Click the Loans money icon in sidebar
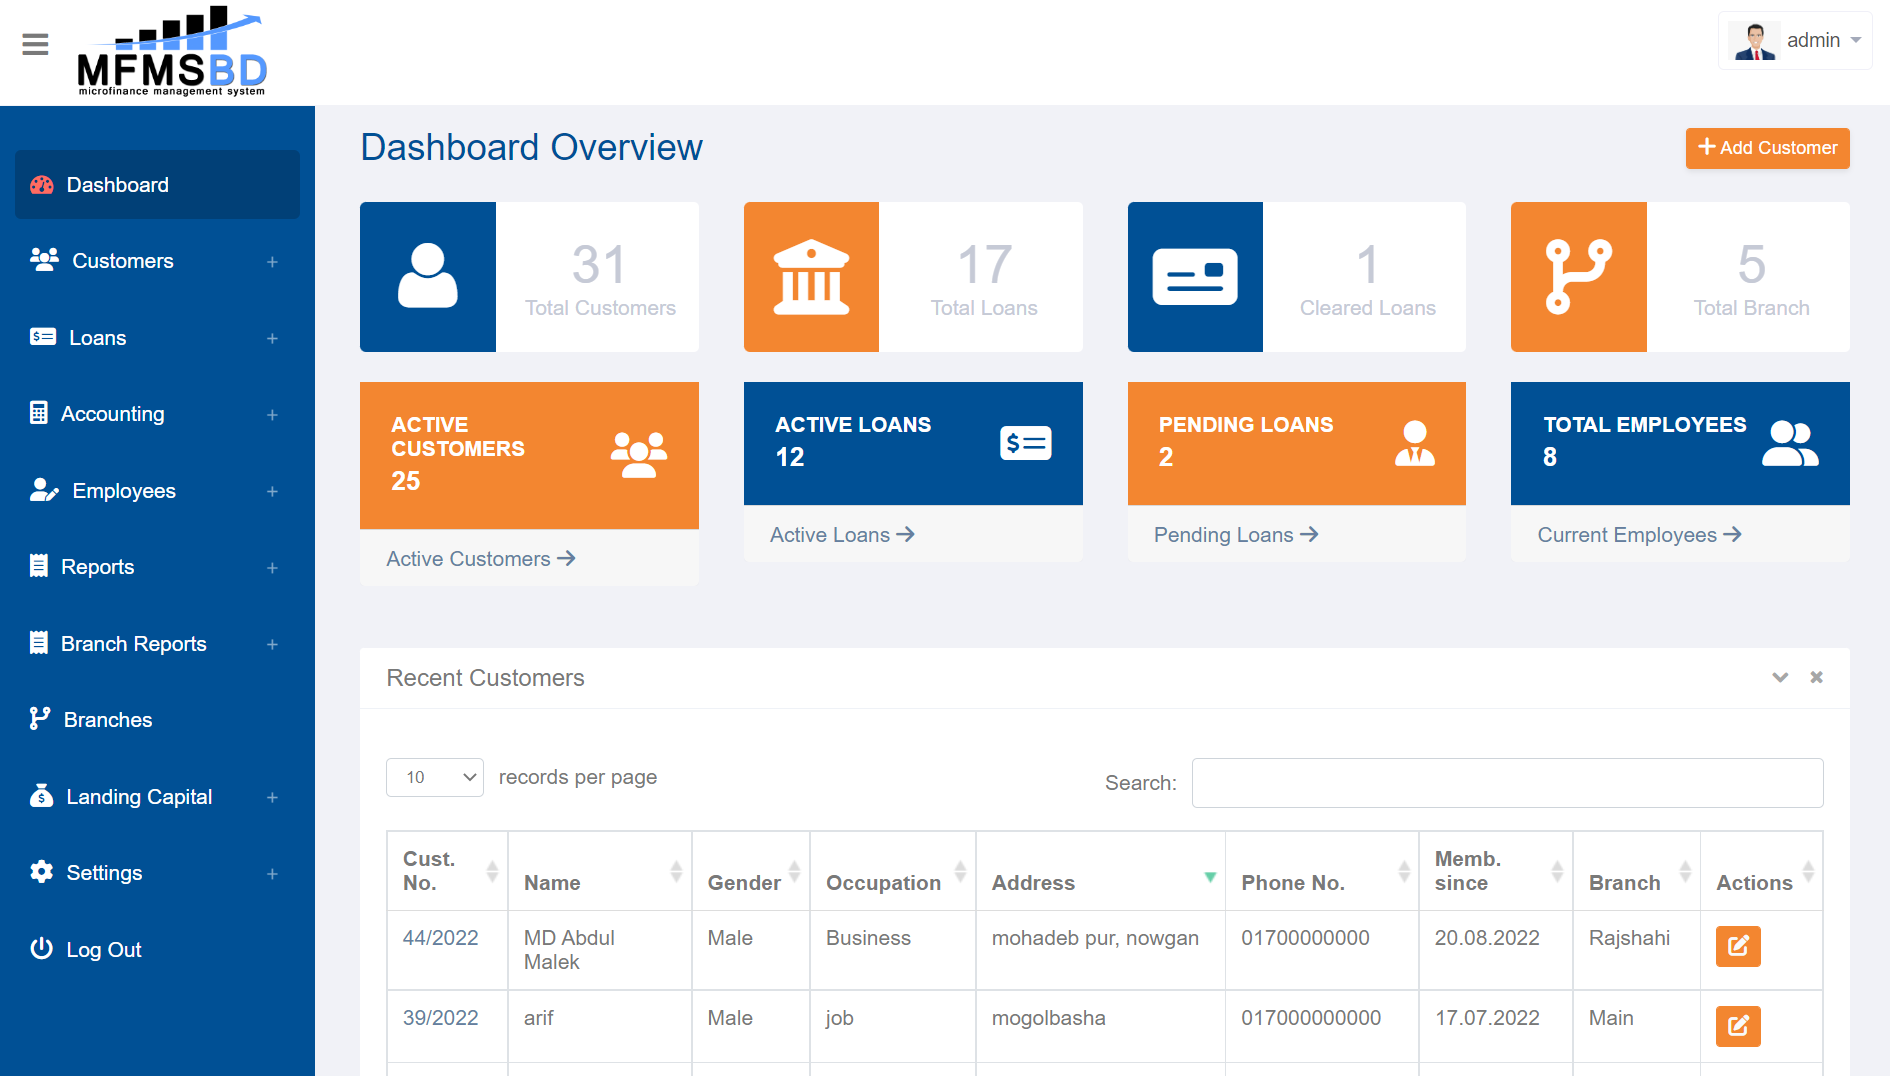The image size is (1890, 1076). pyautogui.click(x=43, y=337)
